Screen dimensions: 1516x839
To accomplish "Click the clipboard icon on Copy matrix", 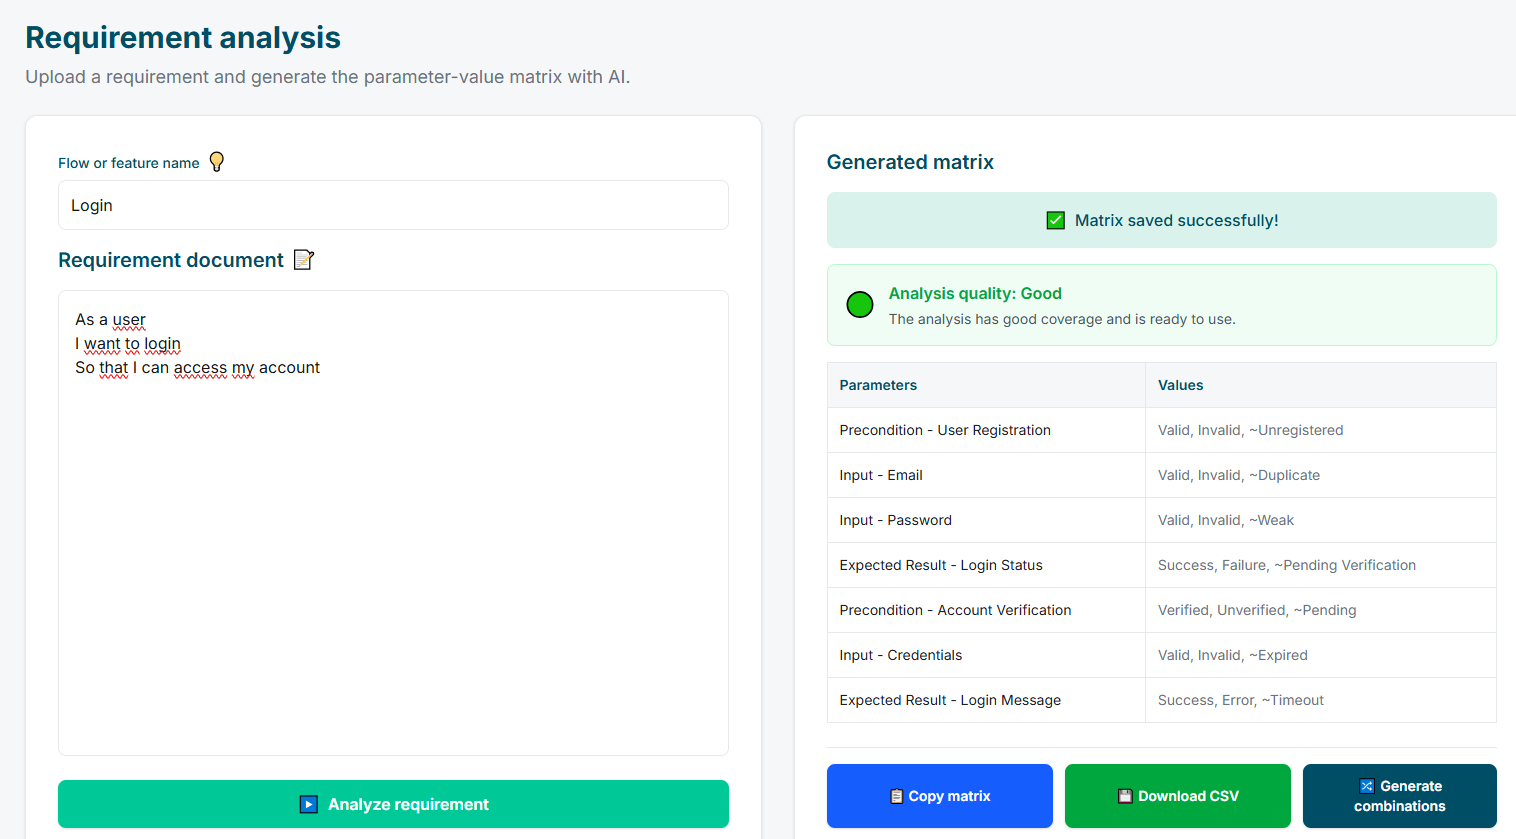I will (896, 796).
